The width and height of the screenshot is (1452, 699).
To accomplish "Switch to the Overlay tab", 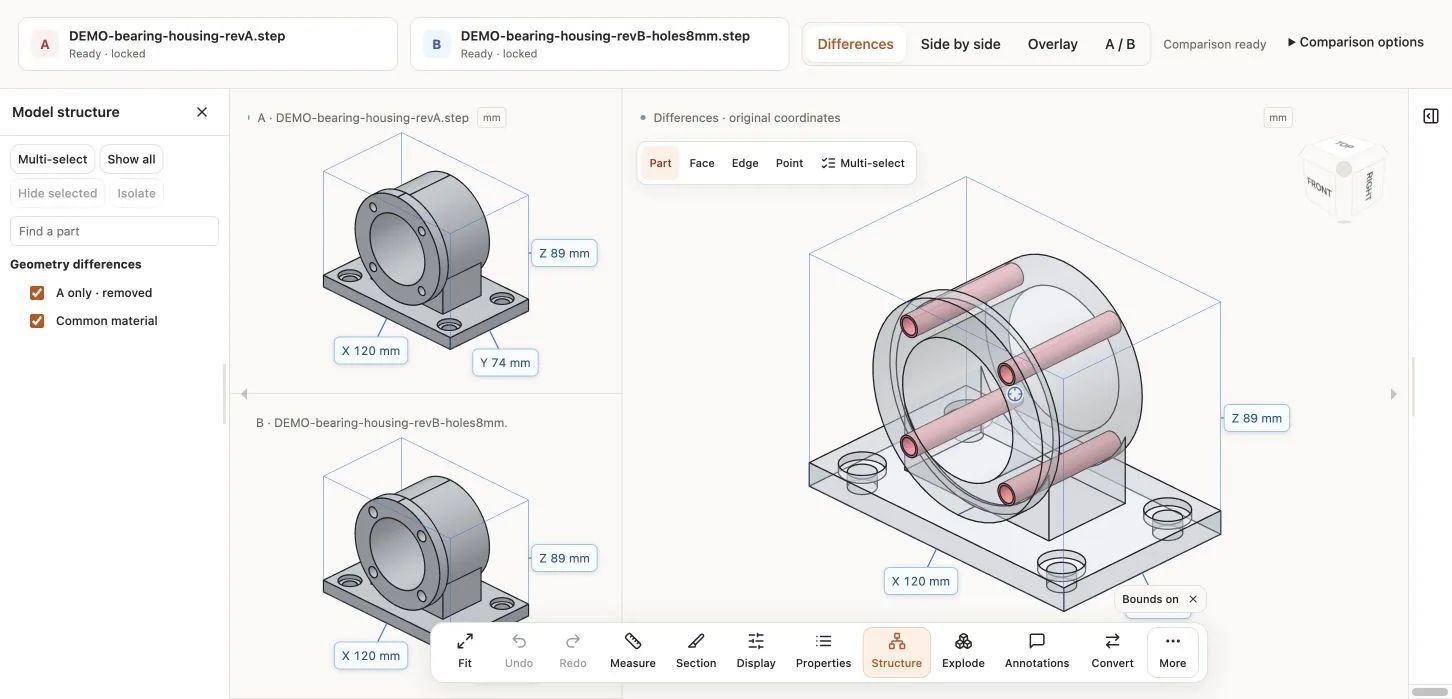I will click(1052, 44).
